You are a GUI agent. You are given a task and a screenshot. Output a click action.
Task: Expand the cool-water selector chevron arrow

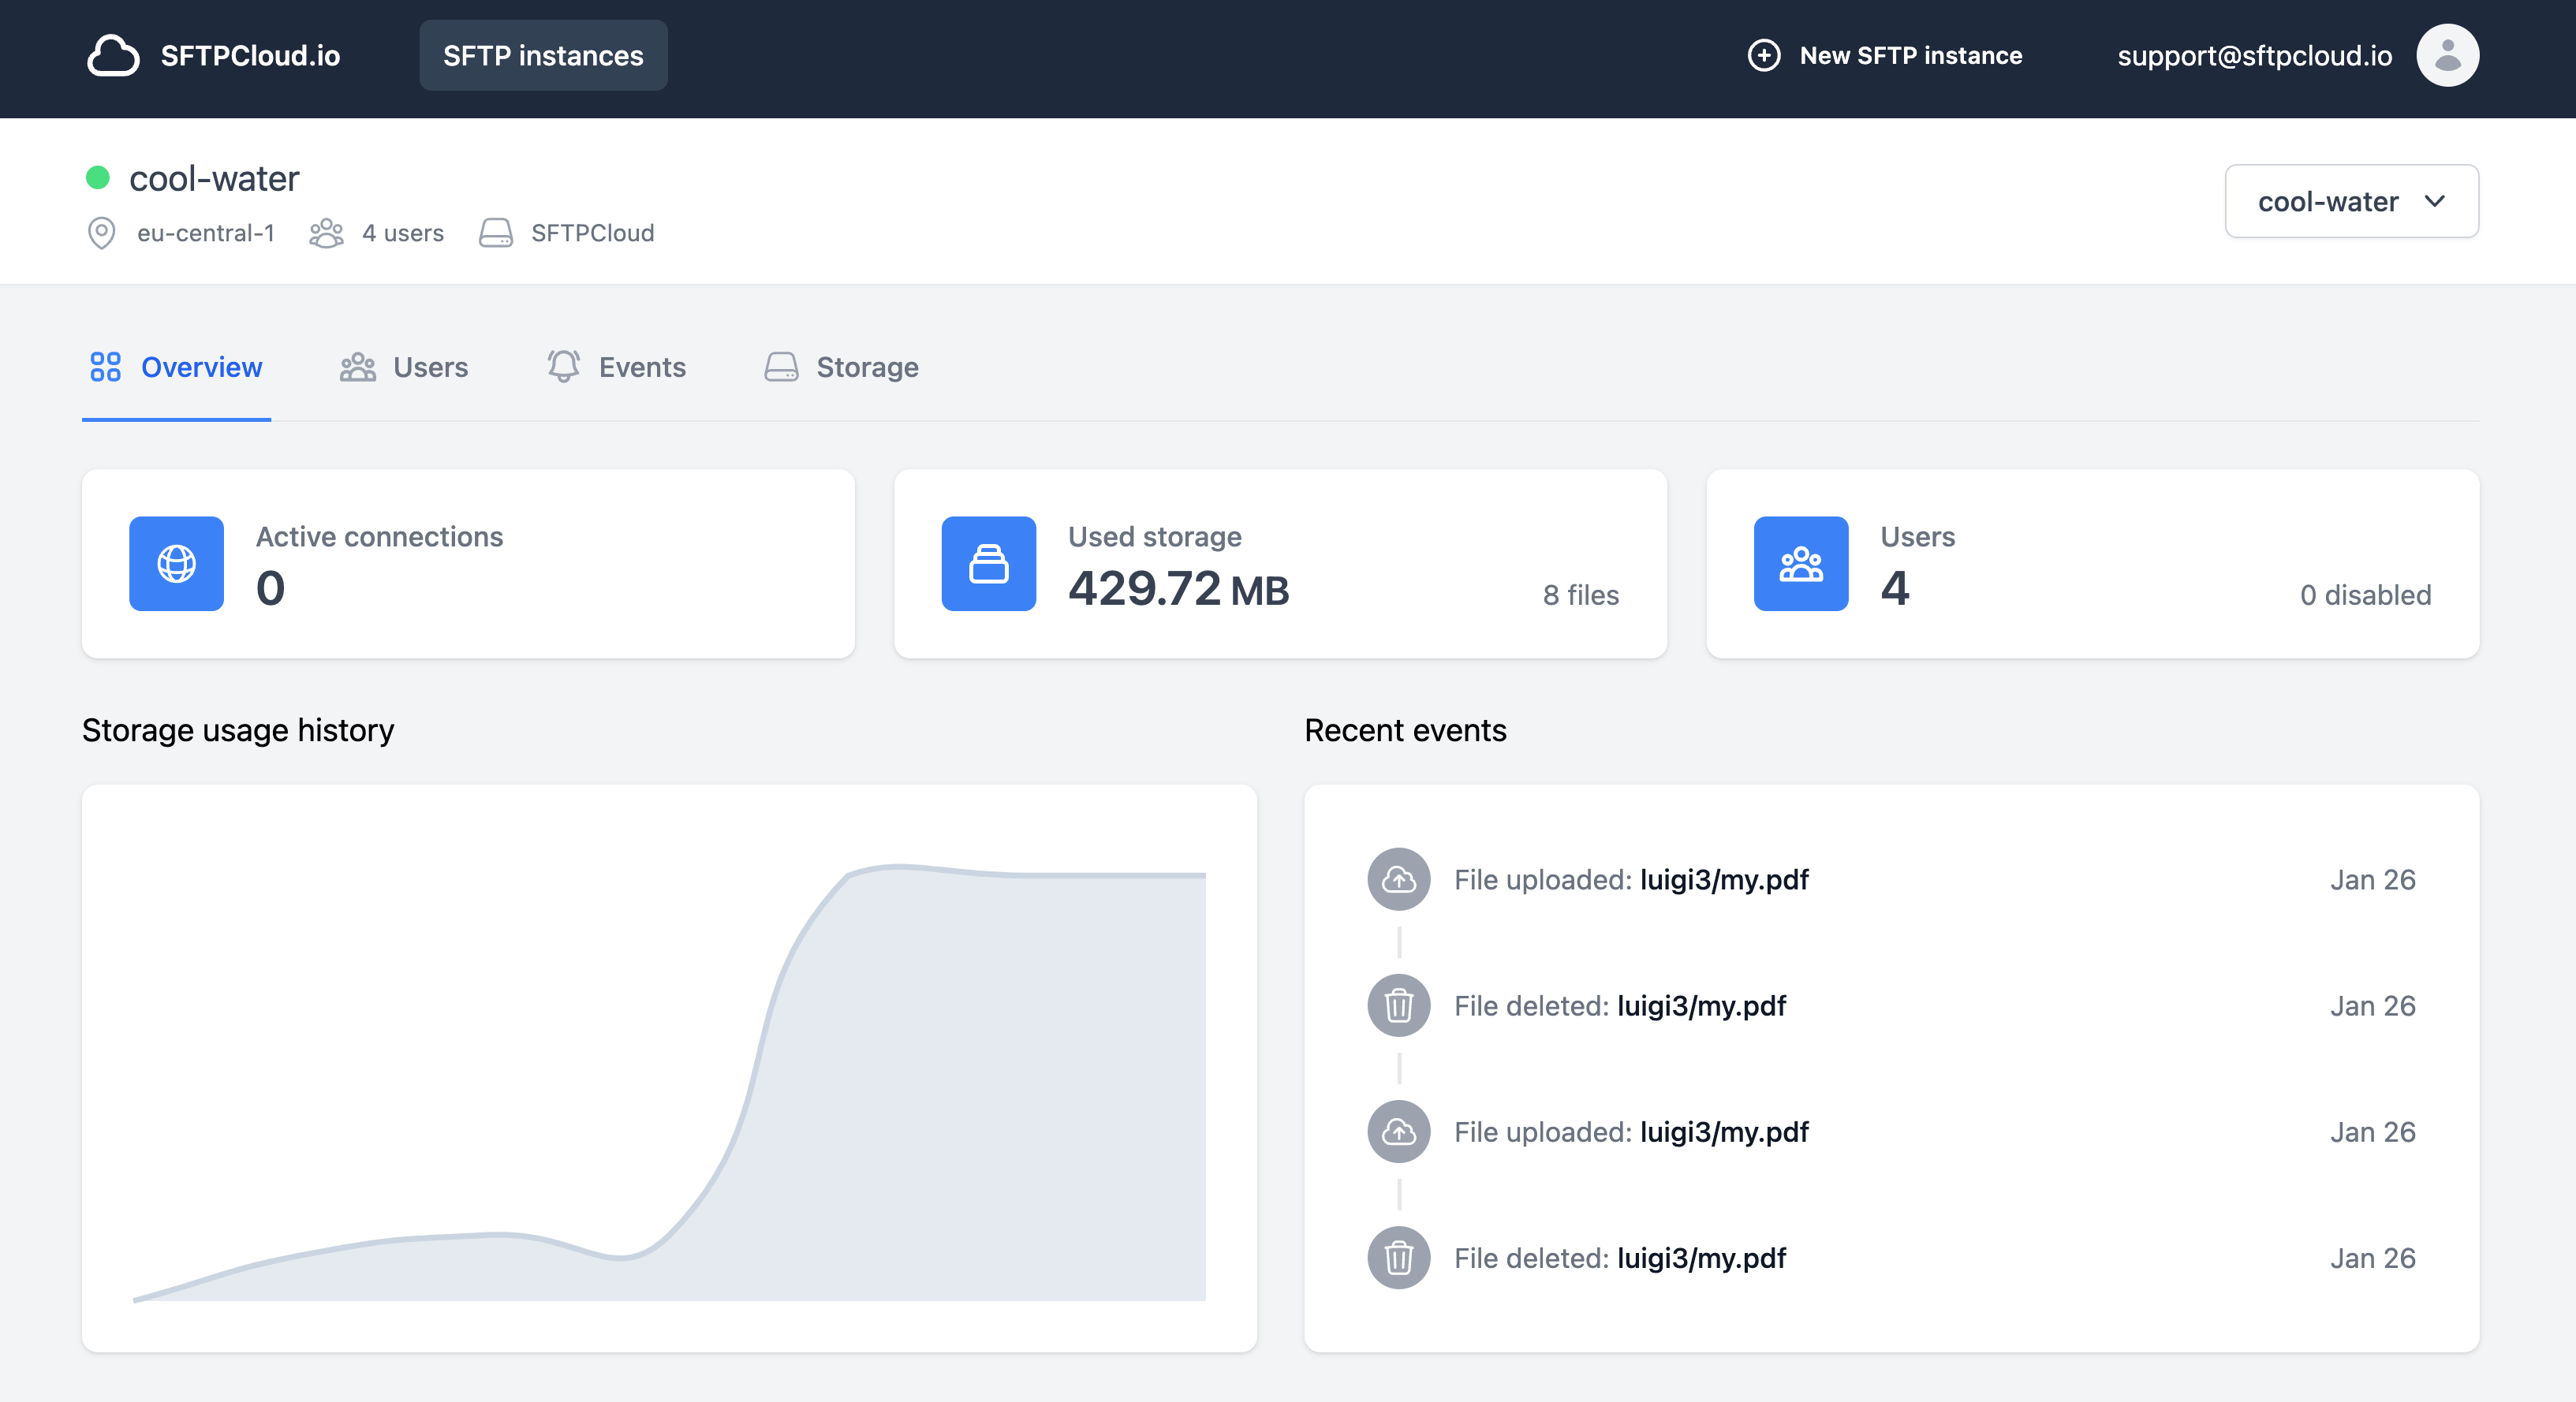2434,201
